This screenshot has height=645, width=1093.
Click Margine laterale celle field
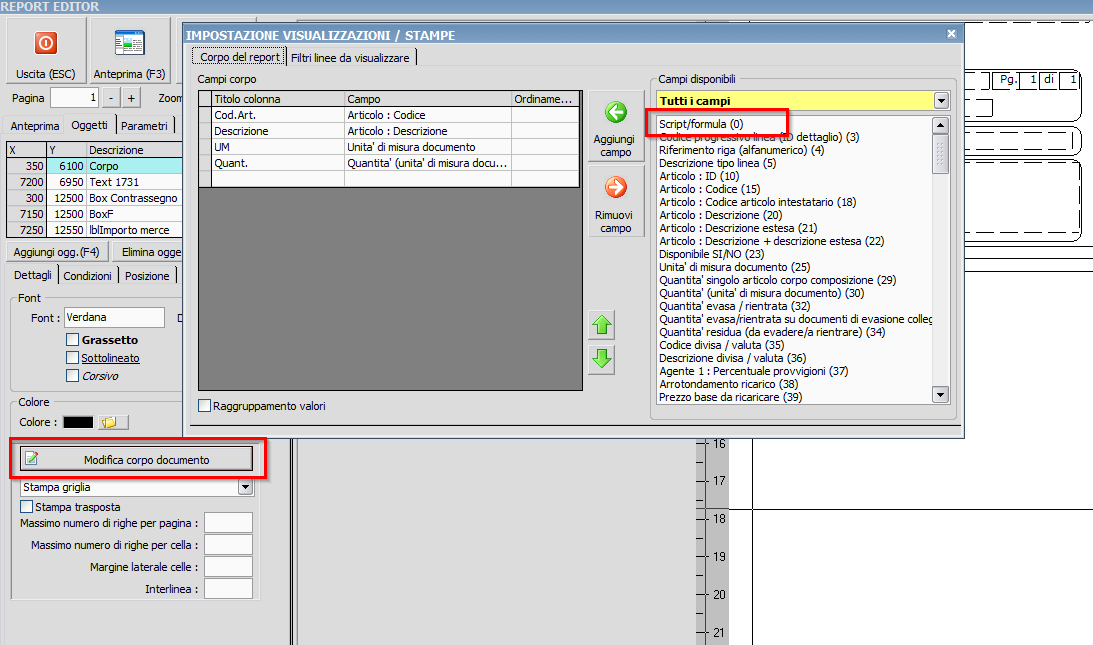228,567
